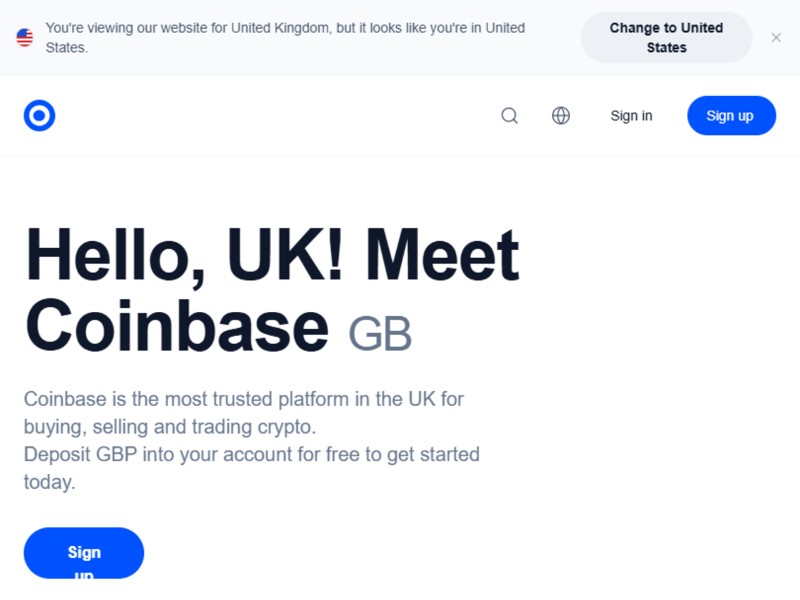This screenshot has width=800, height=600.
Task: Click 'United Kingdom' in the banner message
Action: 280,28
